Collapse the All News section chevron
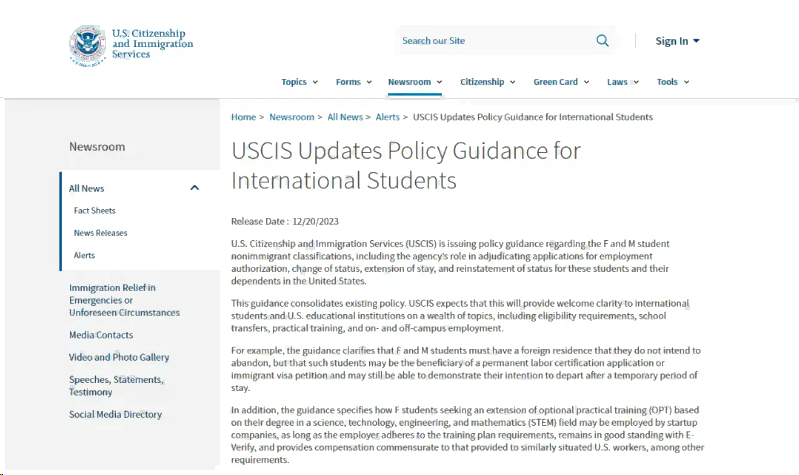Image resolution: width=799 pixels, height=475 pixels. [194, 188]
